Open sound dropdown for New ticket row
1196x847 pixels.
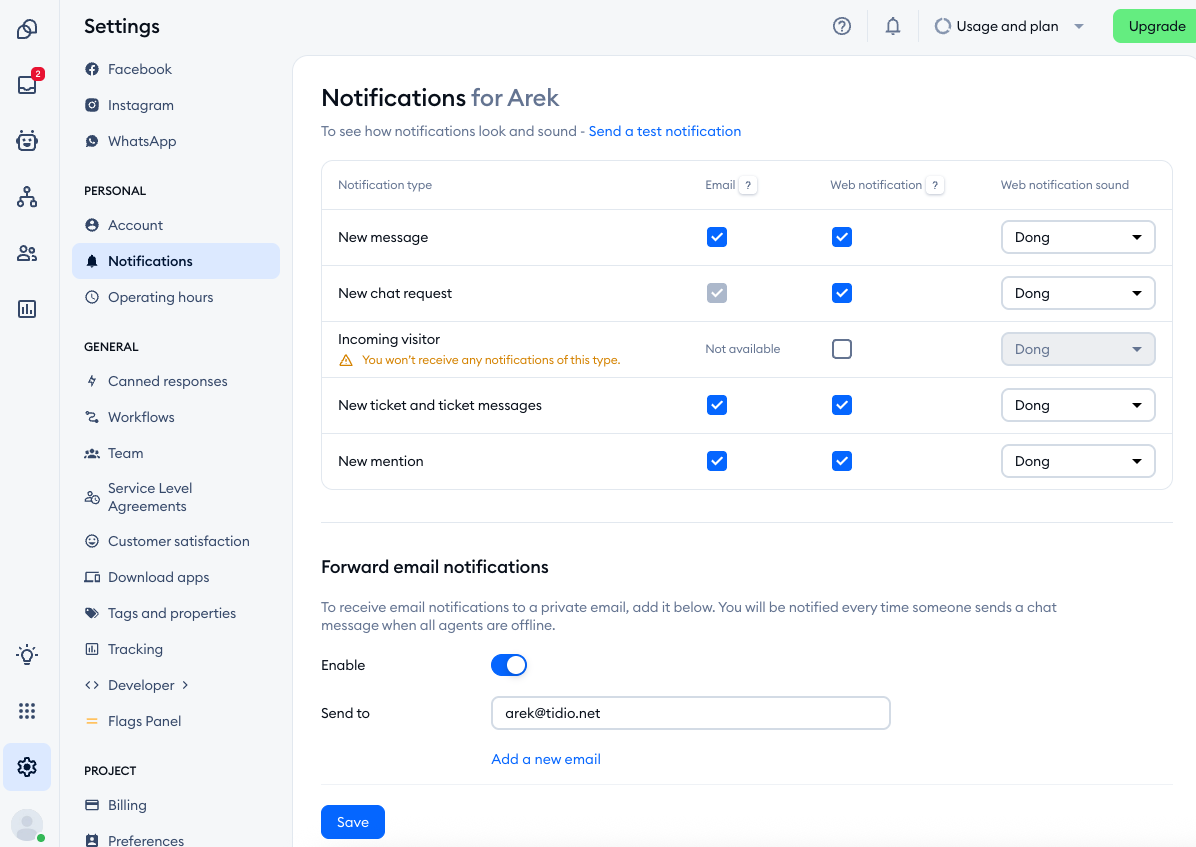1077,405
